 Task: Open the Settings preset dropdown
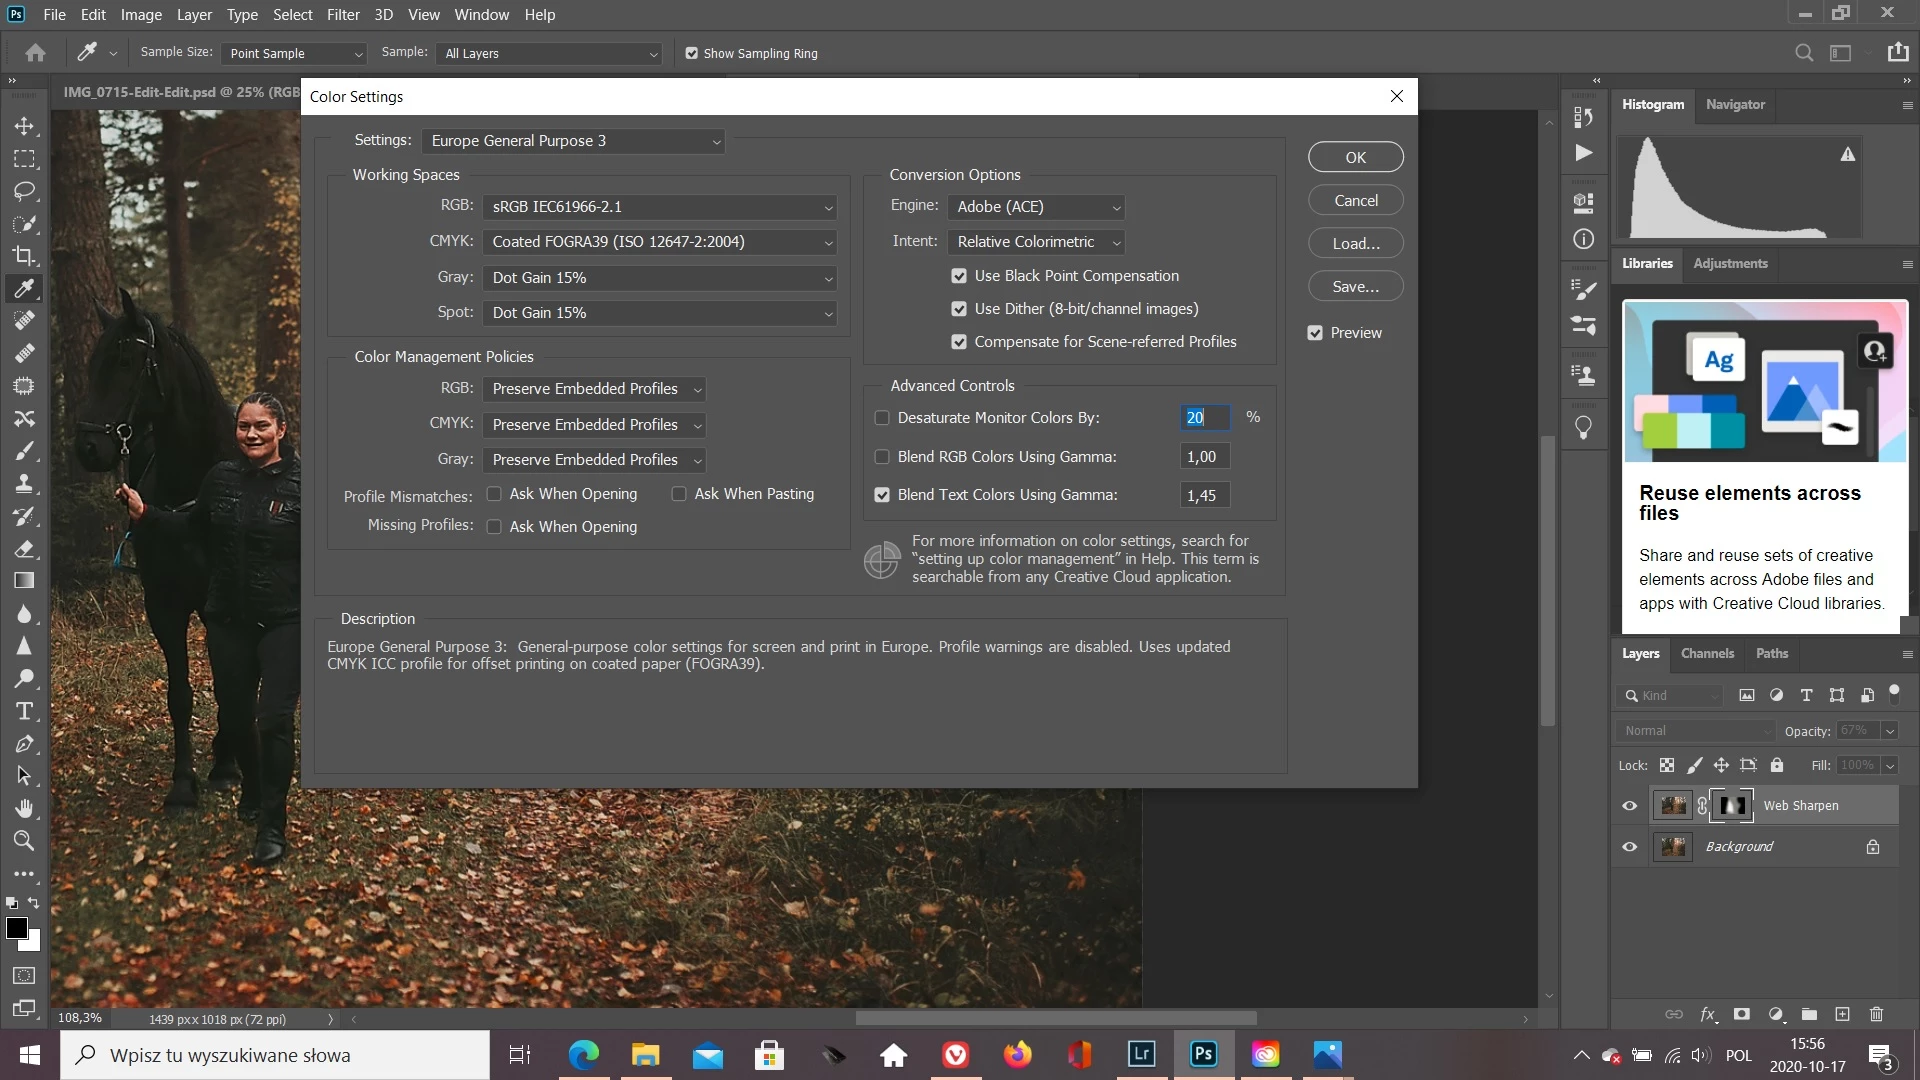(573, 141)
